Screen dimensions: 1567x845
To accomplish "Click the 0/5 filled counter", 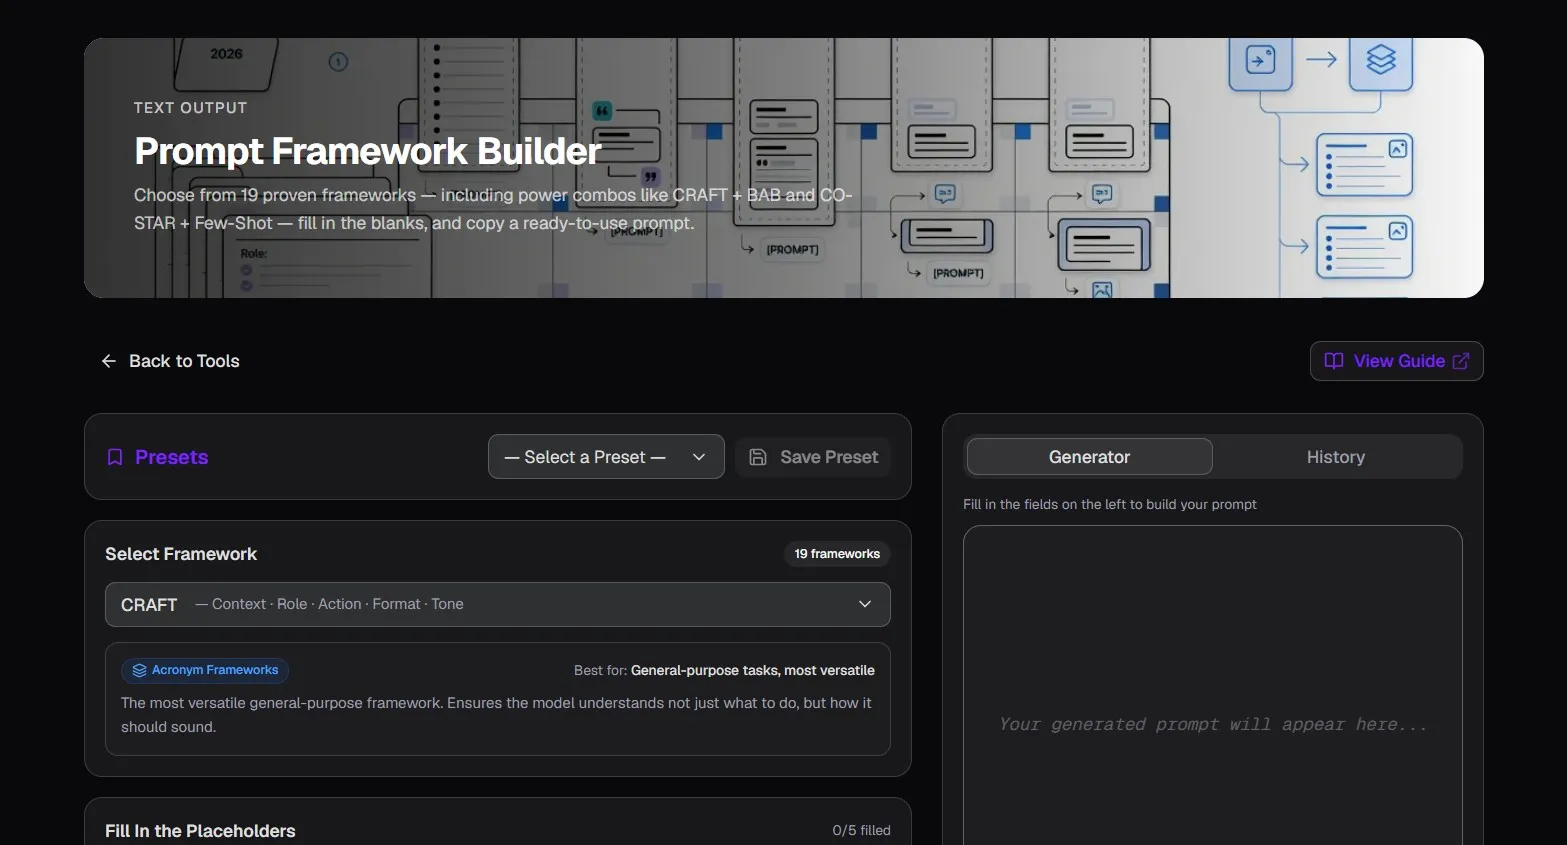I will [861, 830].
